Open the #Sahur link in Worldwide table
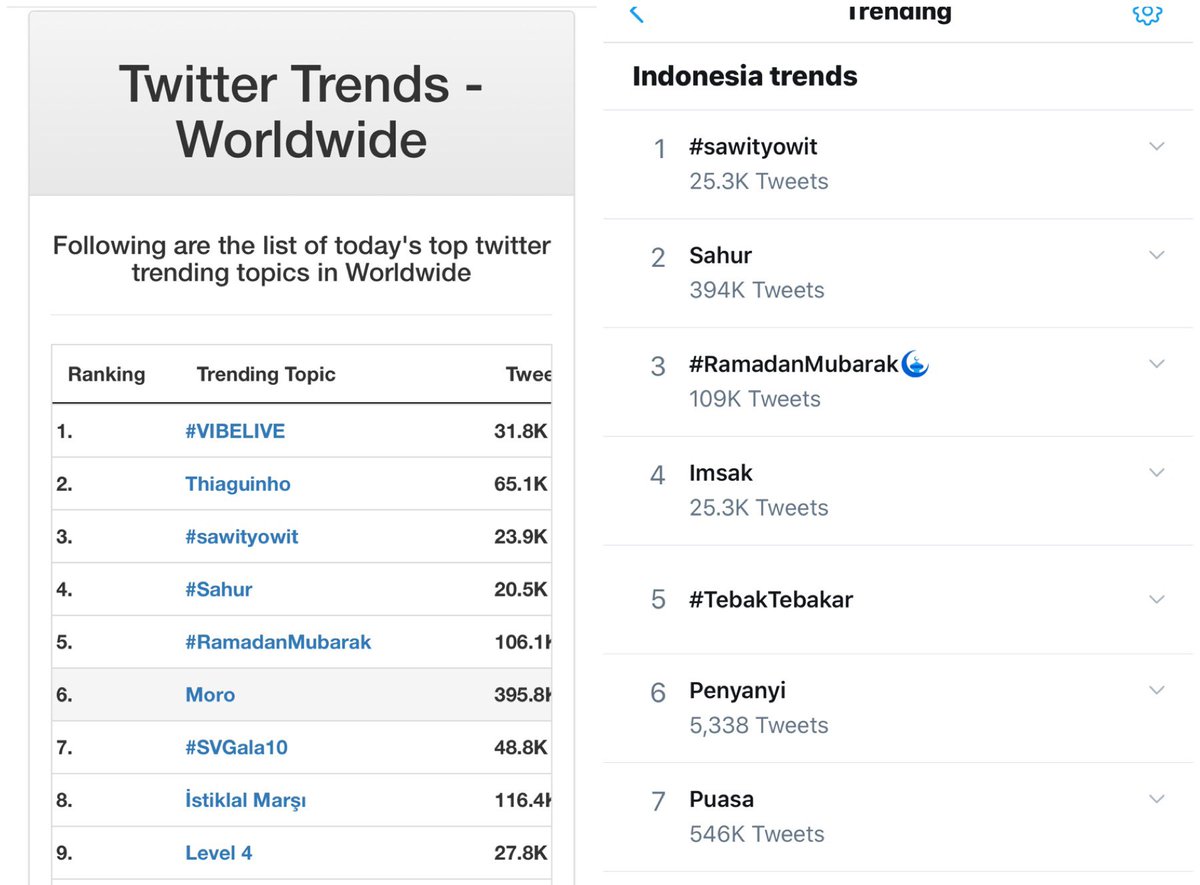Viewport: 1200px width, 885px height. click(219, 590)
